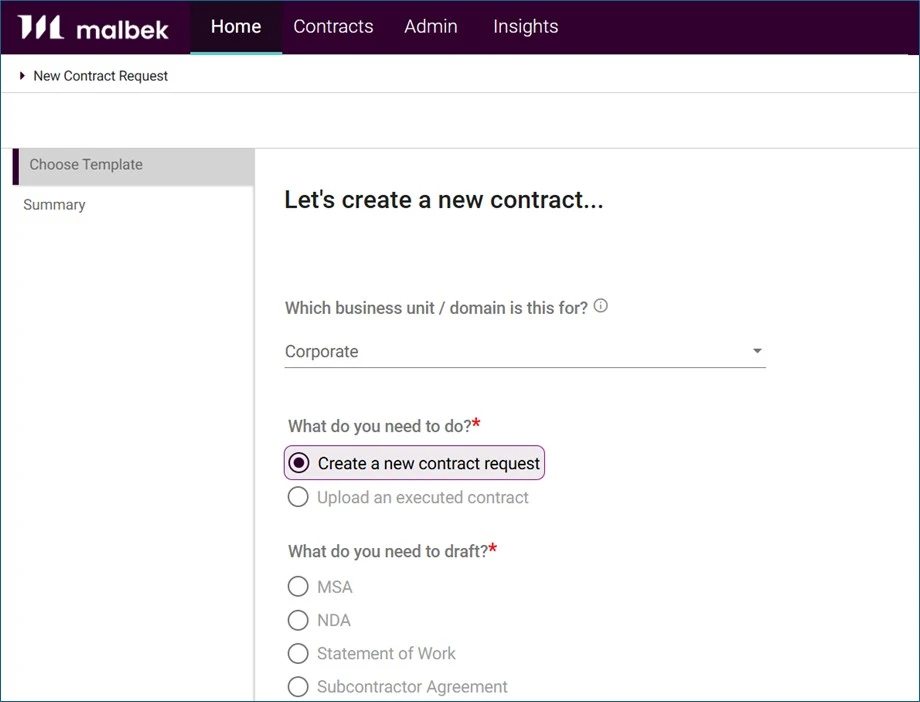
Task: Select the MSA radio button
Action: tap(298, 587)
